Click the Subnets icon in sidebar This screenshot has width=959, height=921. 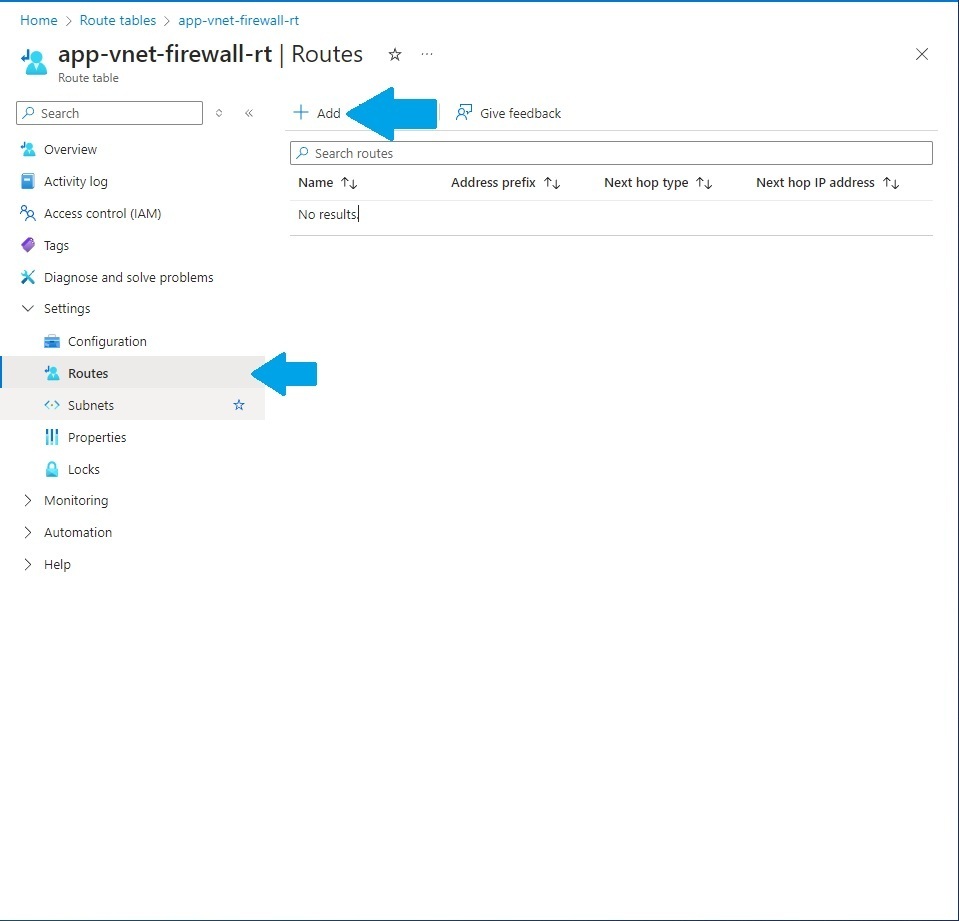pos(52,405)
